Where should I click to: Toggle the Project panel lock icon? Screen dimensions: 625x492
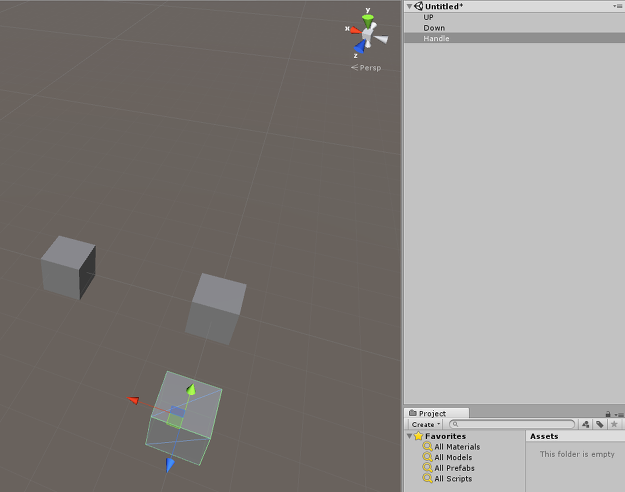(608, 414)
